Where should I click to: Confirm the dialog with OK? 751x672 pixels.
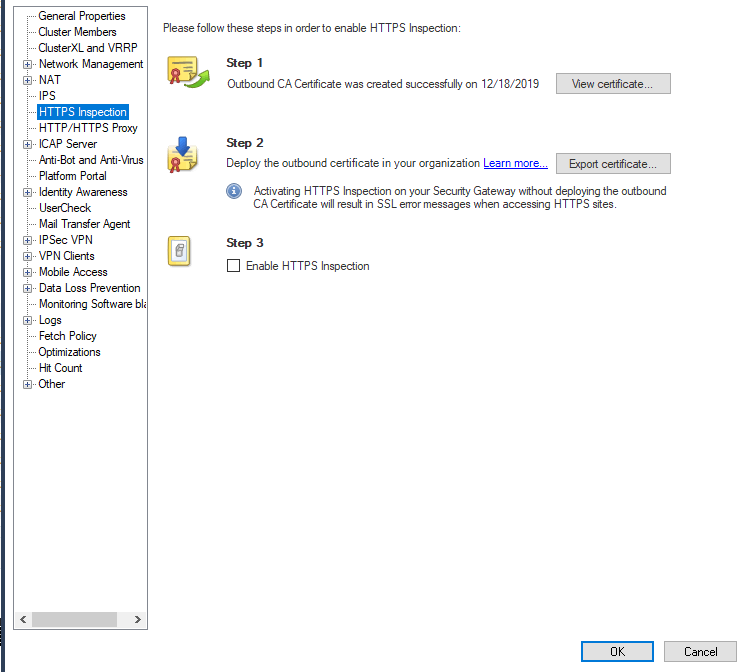(617, 651)
